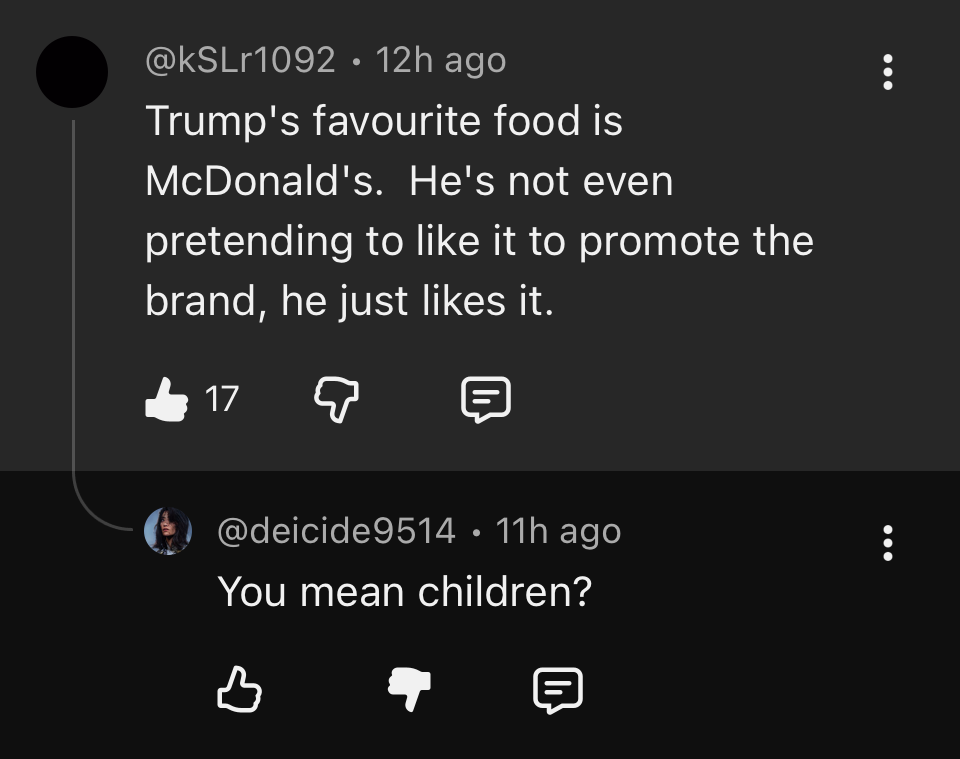Image resolution: width=960 pixels, height=759 pixels.
Task: Click the "12h ago" timestamp
Action: (441, 61)
